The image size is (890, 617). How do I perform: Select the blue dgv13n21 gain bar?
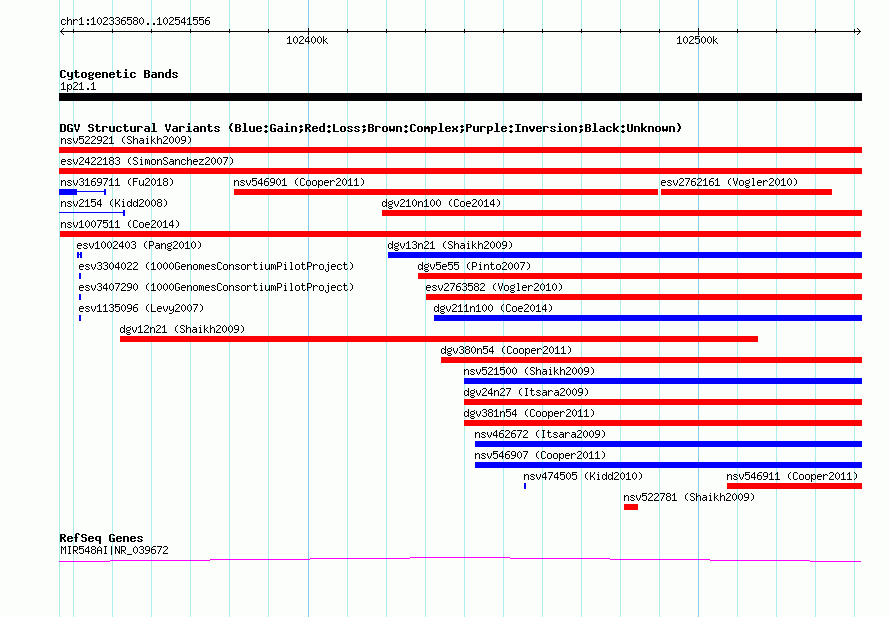[x=625, y=255]
